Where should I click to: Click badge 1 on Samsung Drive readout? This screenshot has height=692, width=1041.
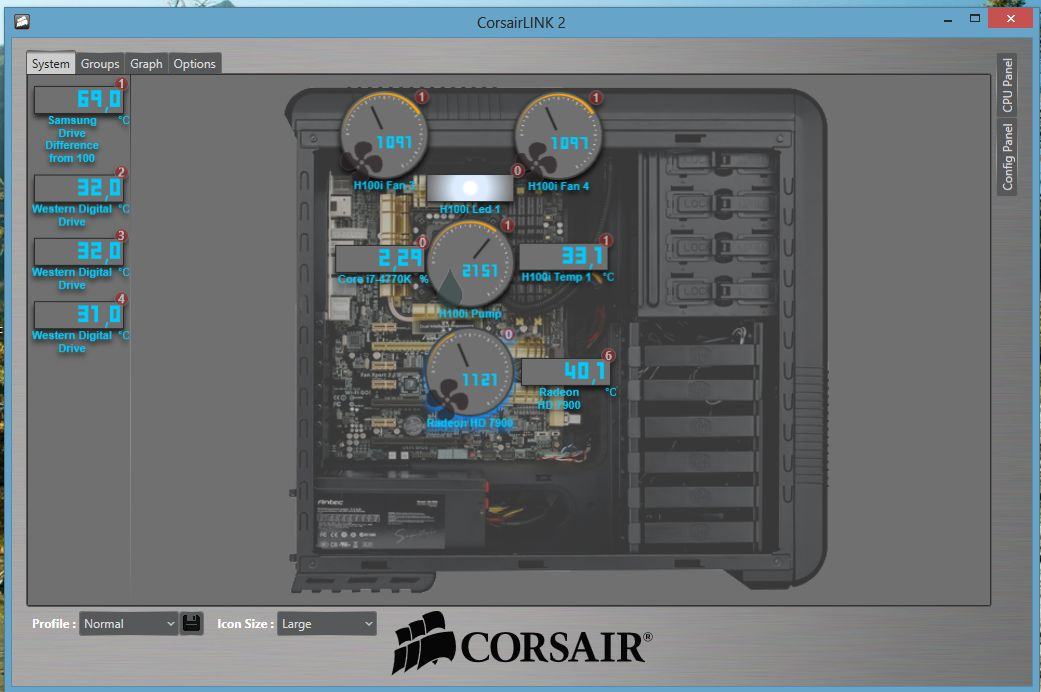tap(121, 84)
